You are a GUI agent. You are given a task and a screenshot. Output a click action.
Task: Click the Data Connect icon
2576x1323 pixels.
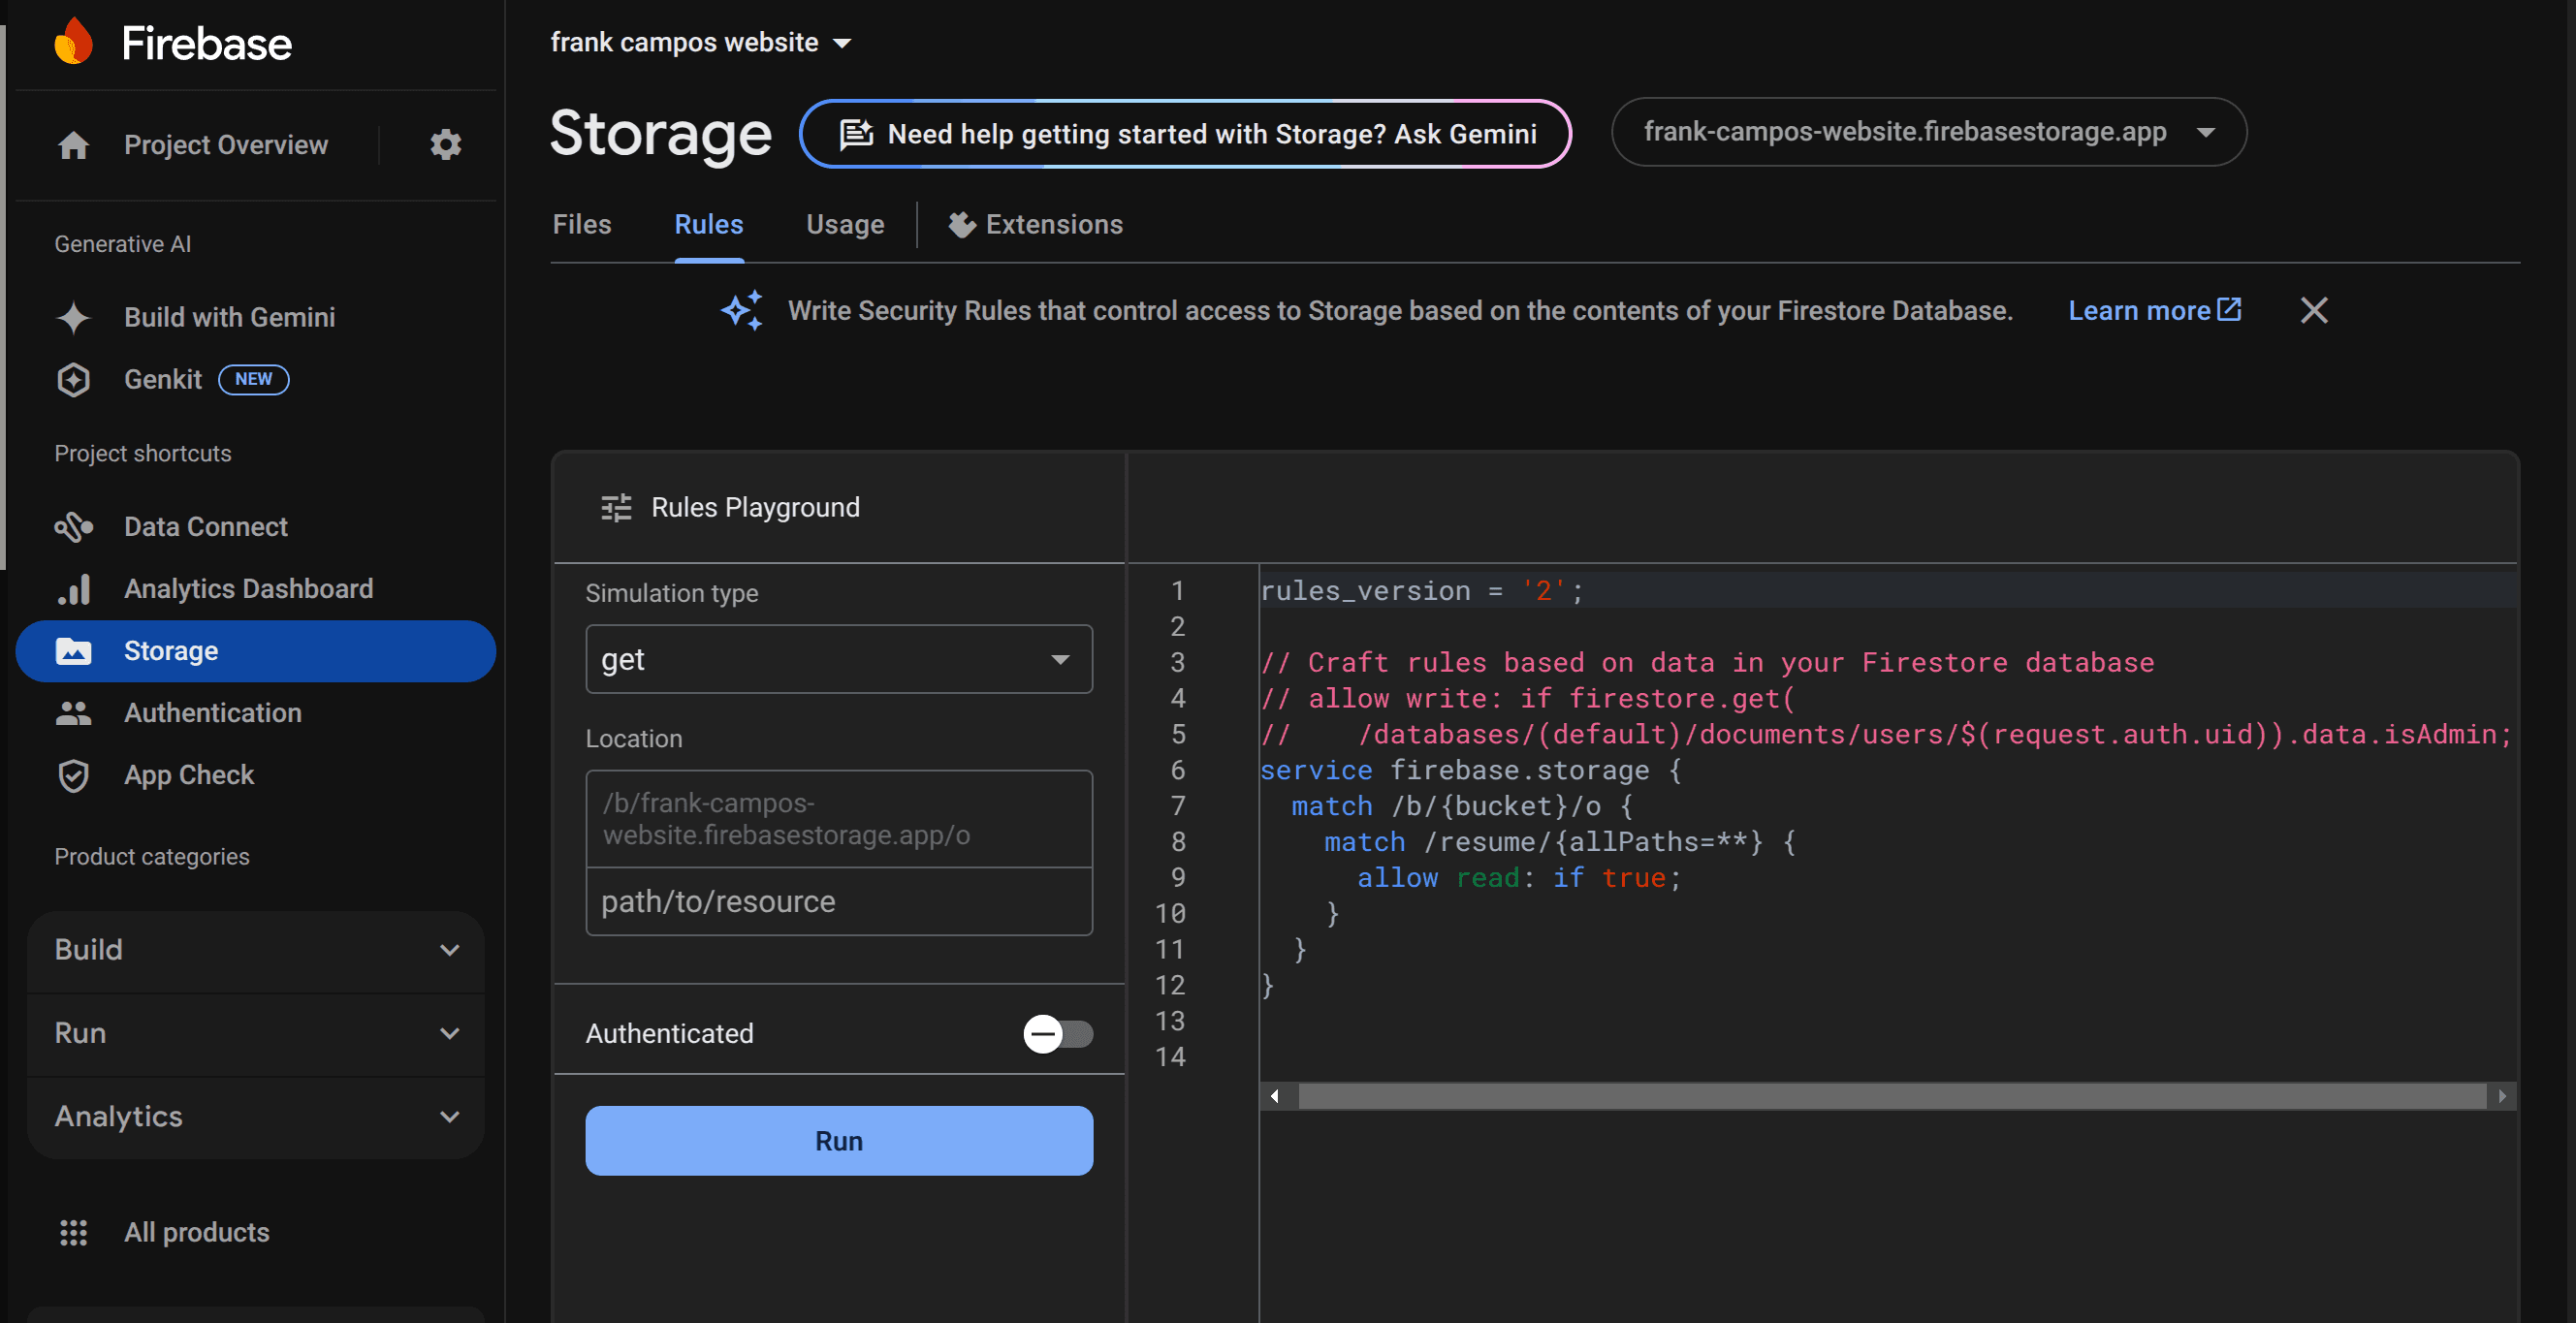pyautogui.click(x=74, y=527)
